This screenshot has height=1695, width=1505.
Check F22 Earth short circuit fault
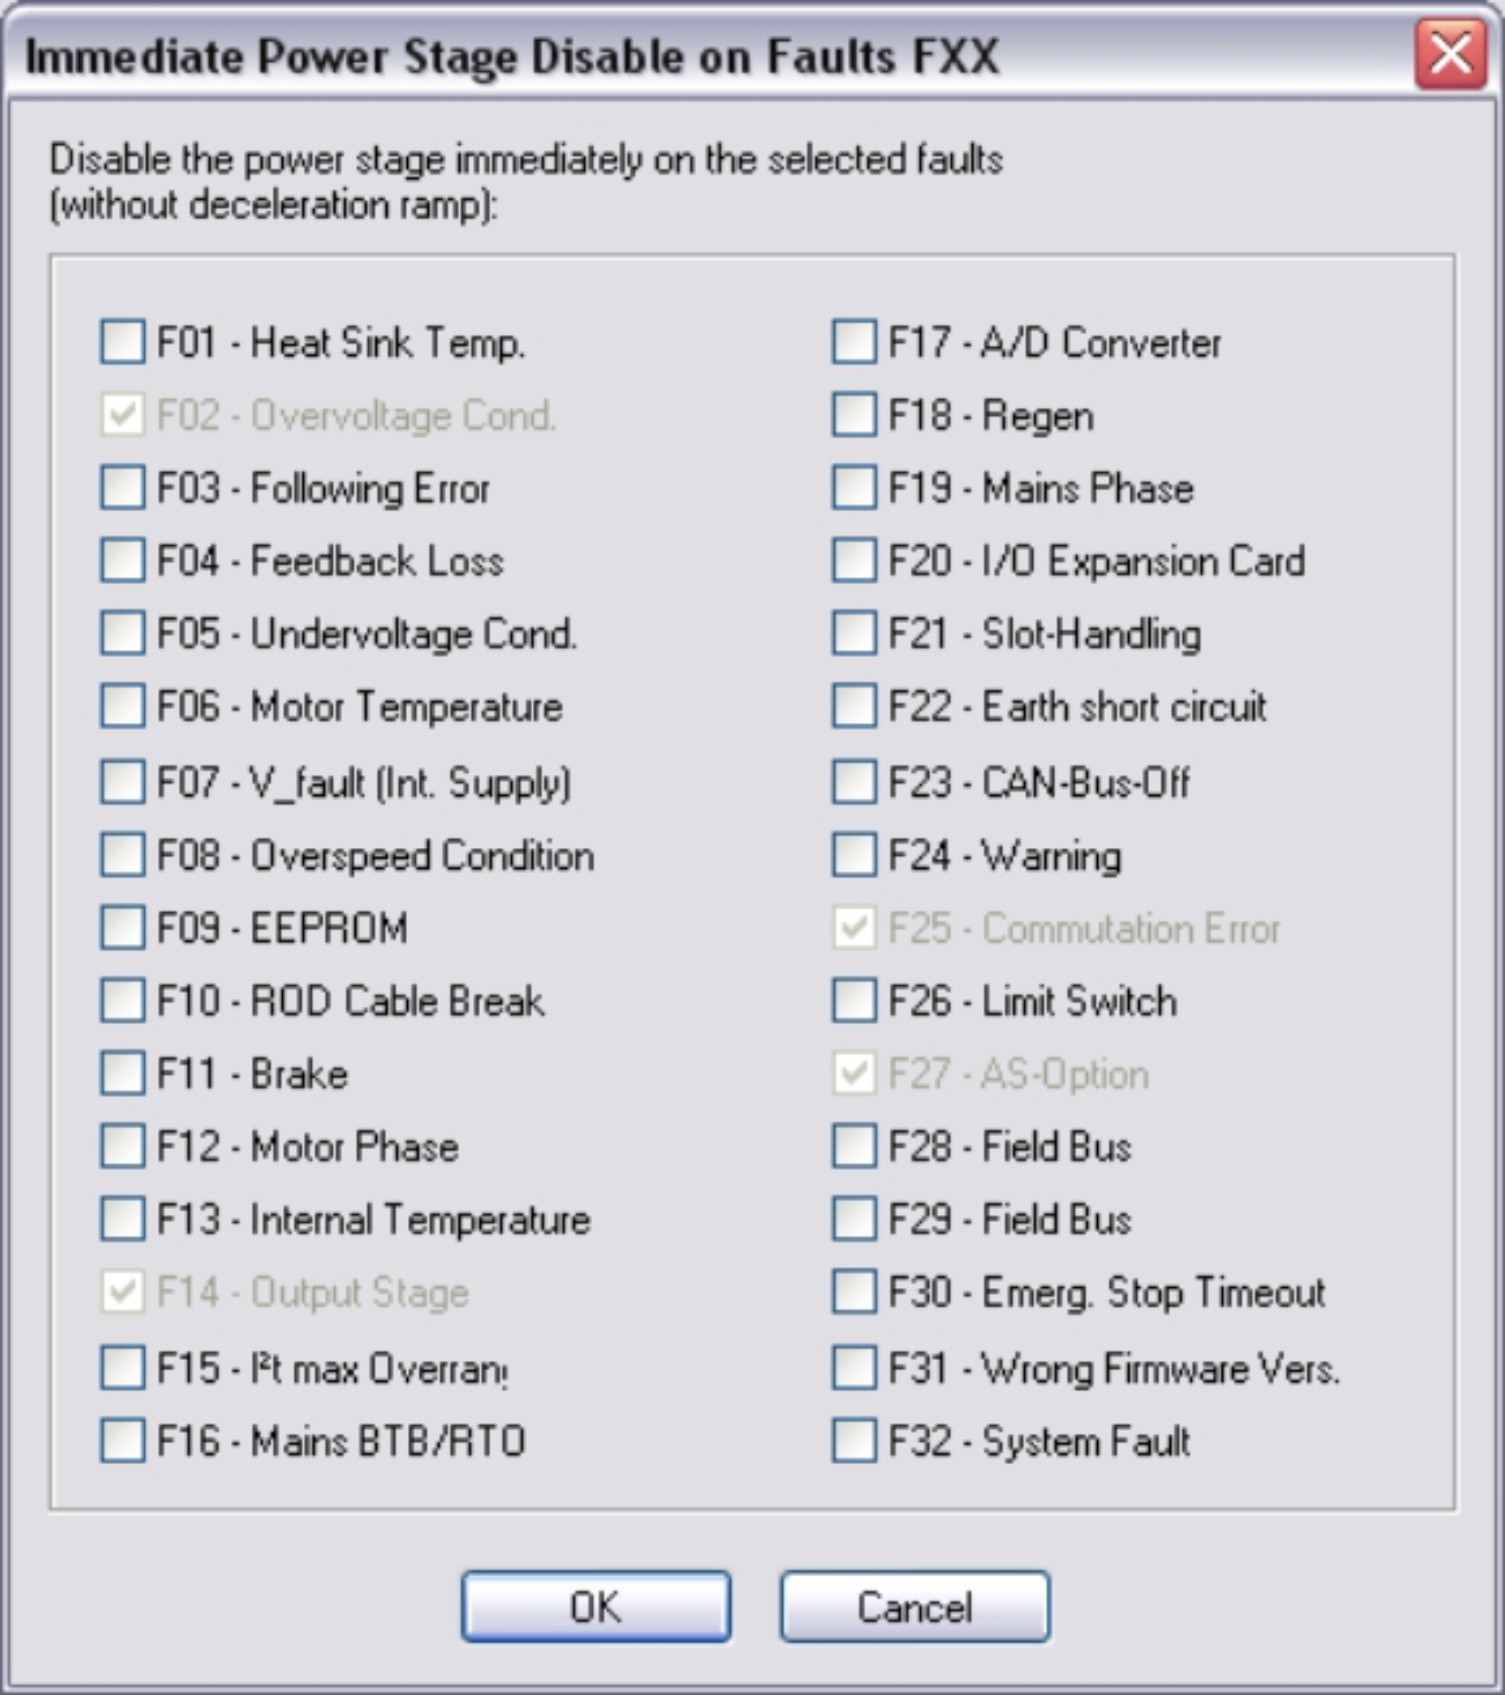(x=854, y=707)
